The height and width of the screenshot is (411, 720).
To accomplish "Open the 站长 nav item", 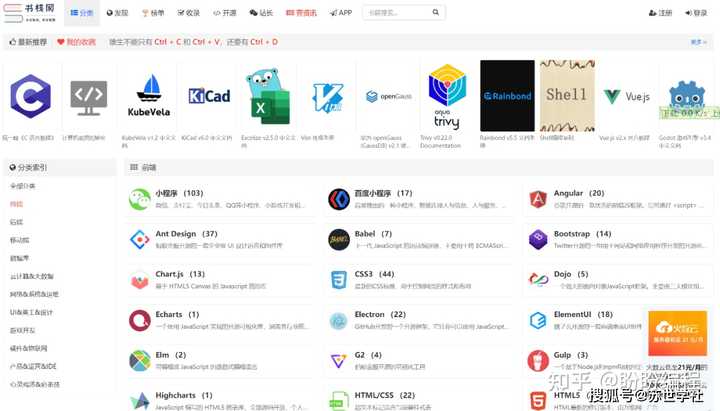I will tap(261, 13).
